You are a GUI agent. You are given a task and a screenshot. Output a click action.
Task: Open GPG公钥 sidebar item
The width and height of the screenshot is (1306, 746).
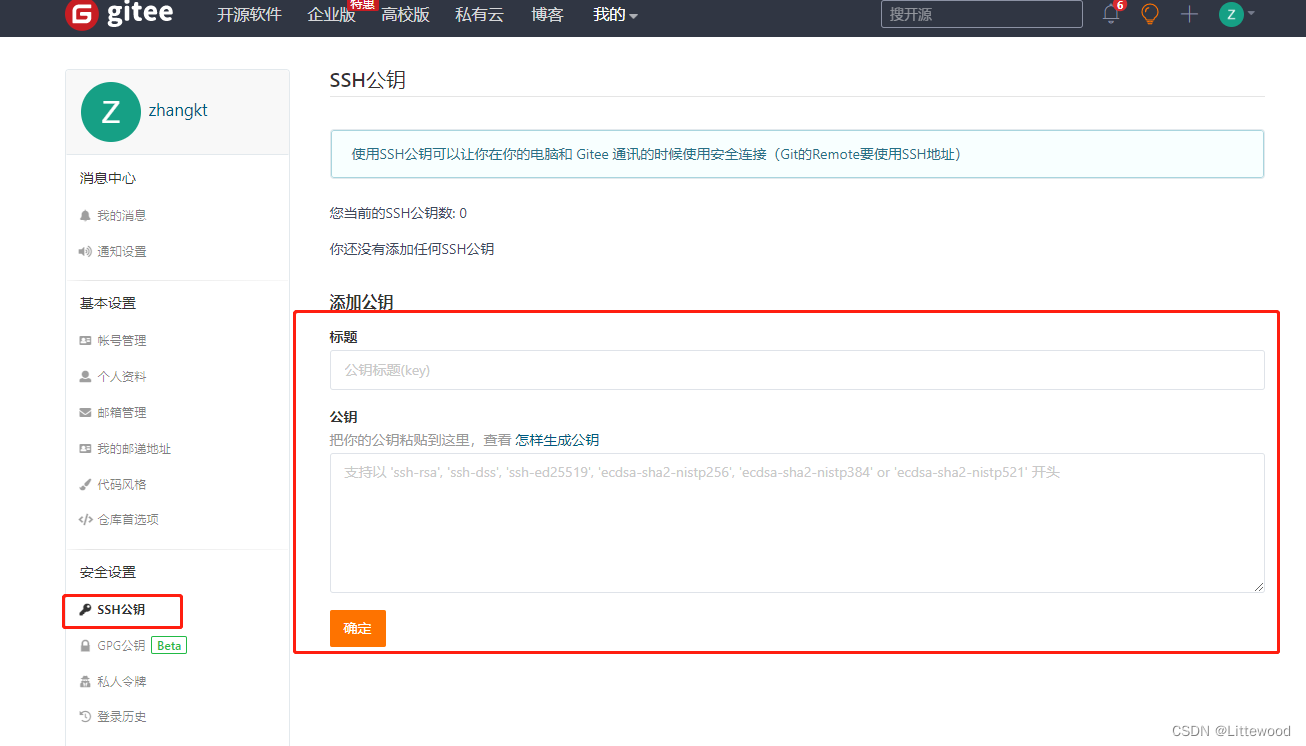coord(121,645)
